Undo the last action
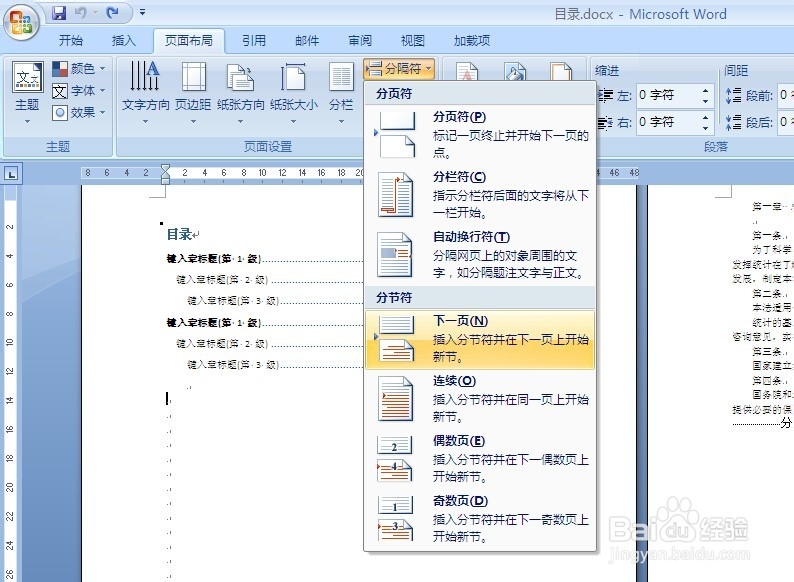This screenshot has height=582, width=794. (81, 13)
